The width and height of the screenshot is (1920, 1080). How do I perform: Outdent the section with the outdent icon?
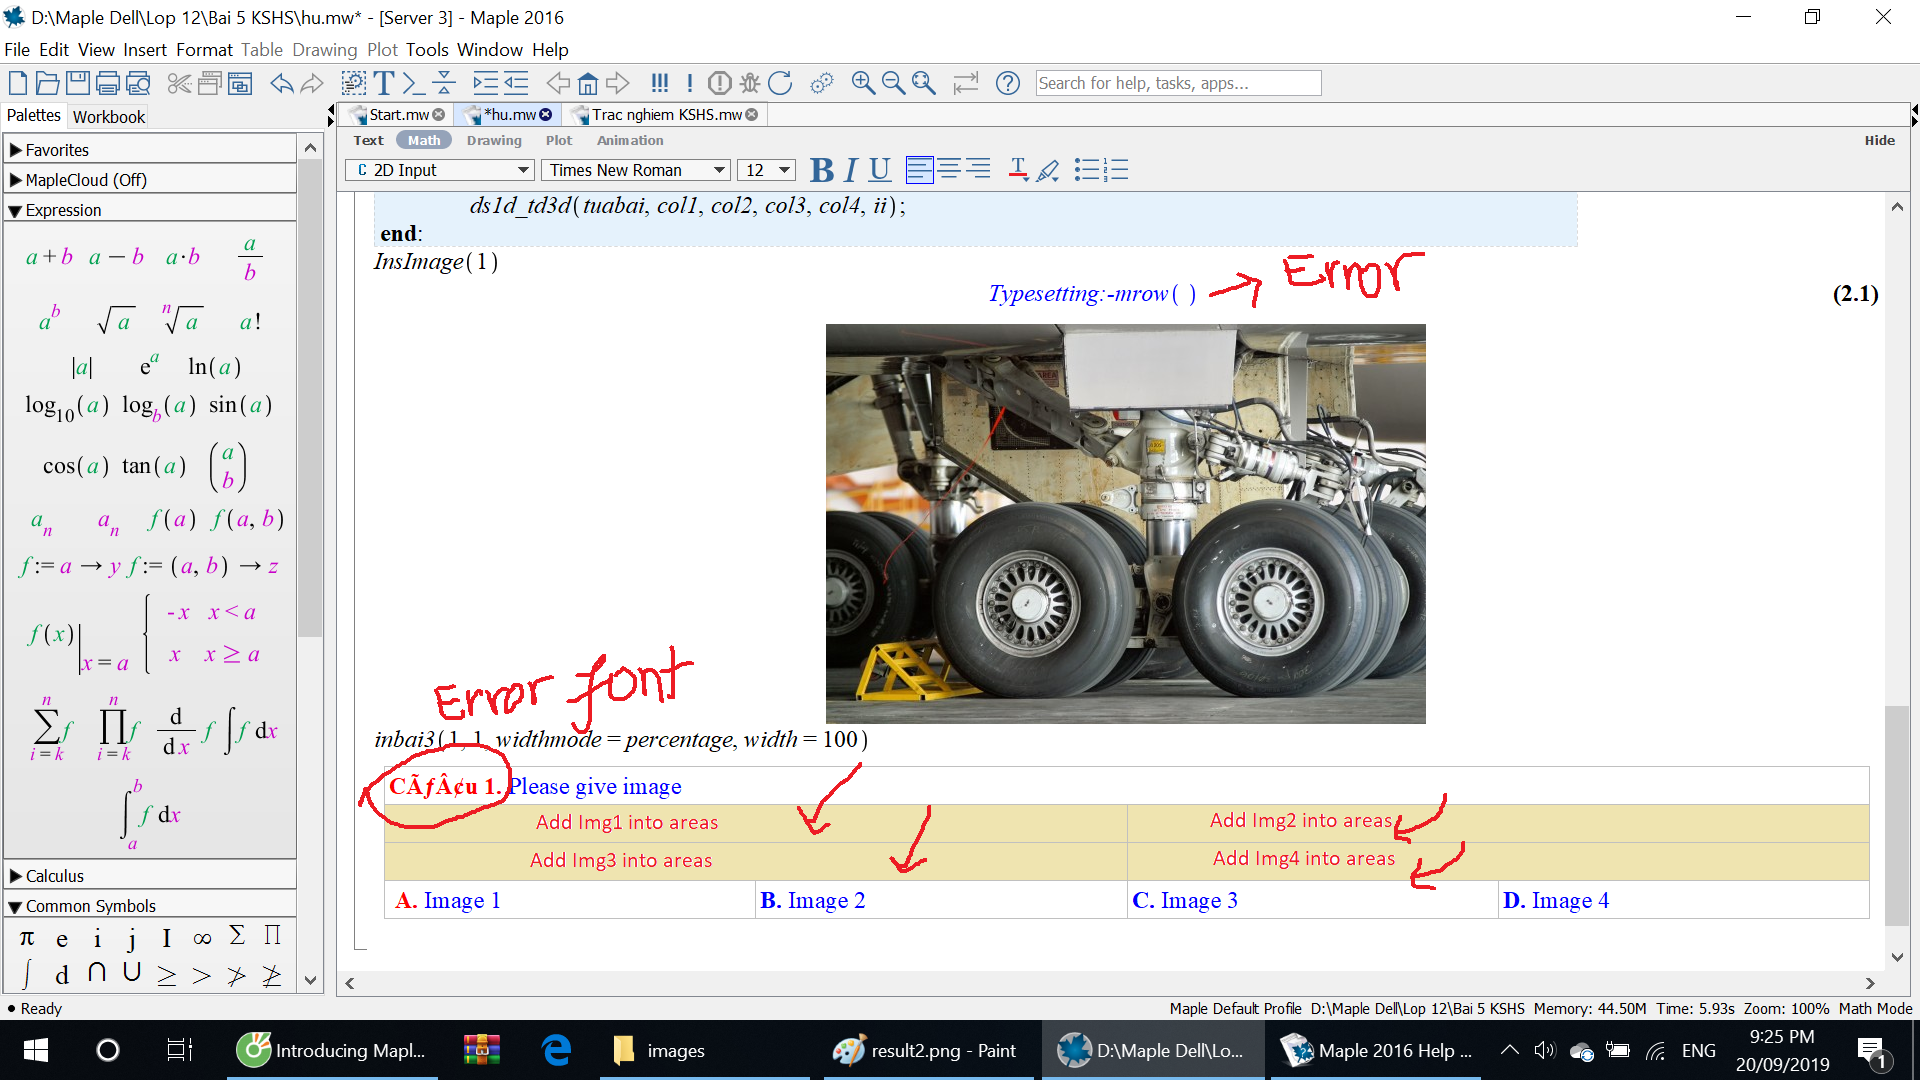[x=516, y=83]
